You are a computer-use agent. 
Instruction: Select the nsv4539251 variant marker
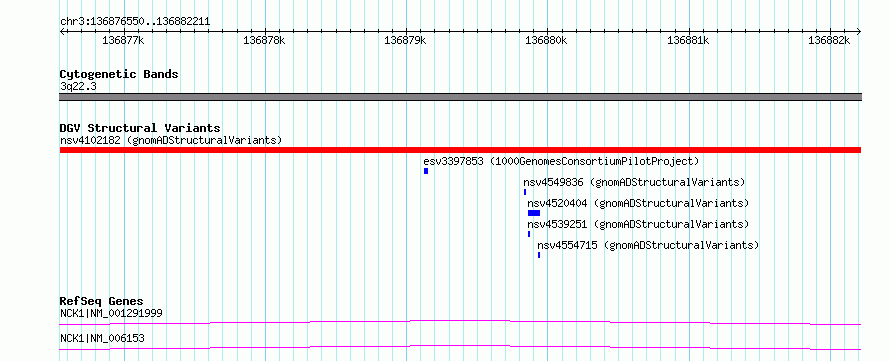pos(529,234)
